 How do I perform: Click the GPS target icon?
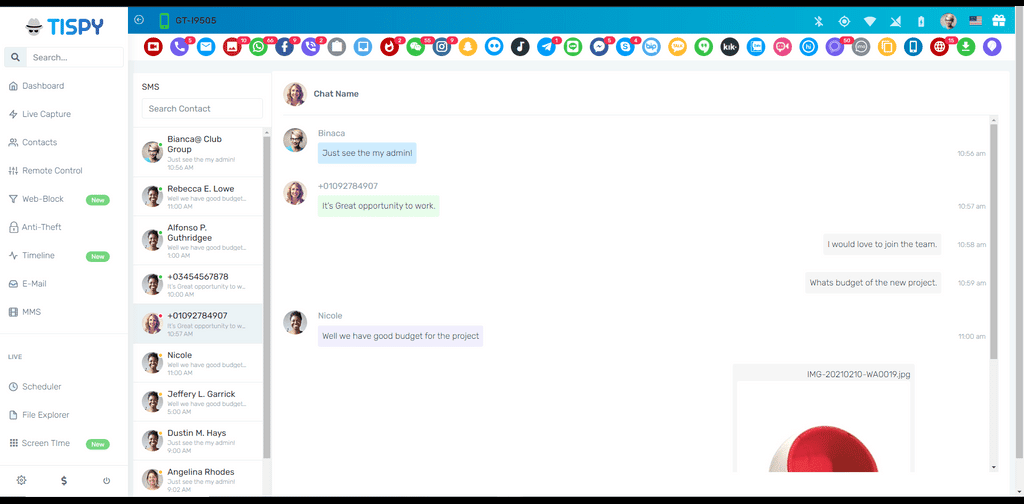pyautogui.click(x=844, y=21)
